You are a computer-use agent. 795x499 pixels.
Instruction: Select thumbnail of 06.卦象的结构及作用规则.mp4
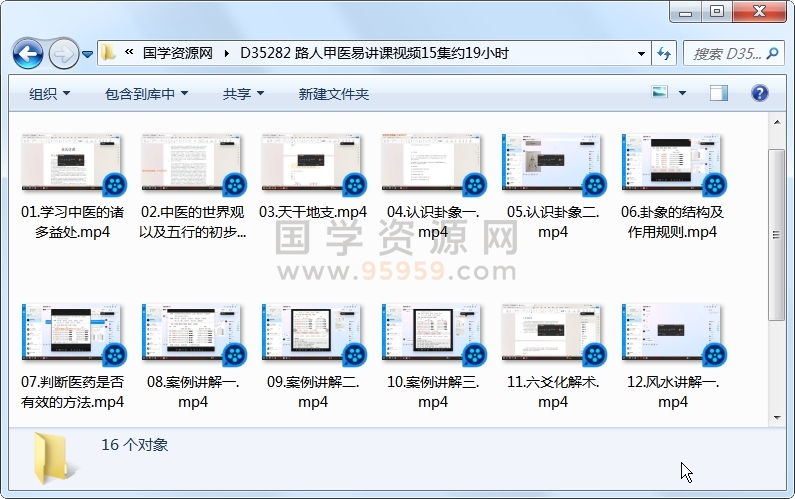[672, 162]
